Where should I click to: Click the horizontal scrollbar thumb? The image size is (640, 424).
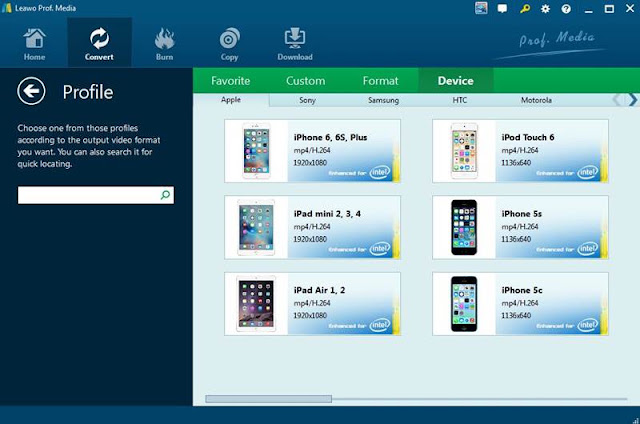pyautogui.click(x=269, y=399)
